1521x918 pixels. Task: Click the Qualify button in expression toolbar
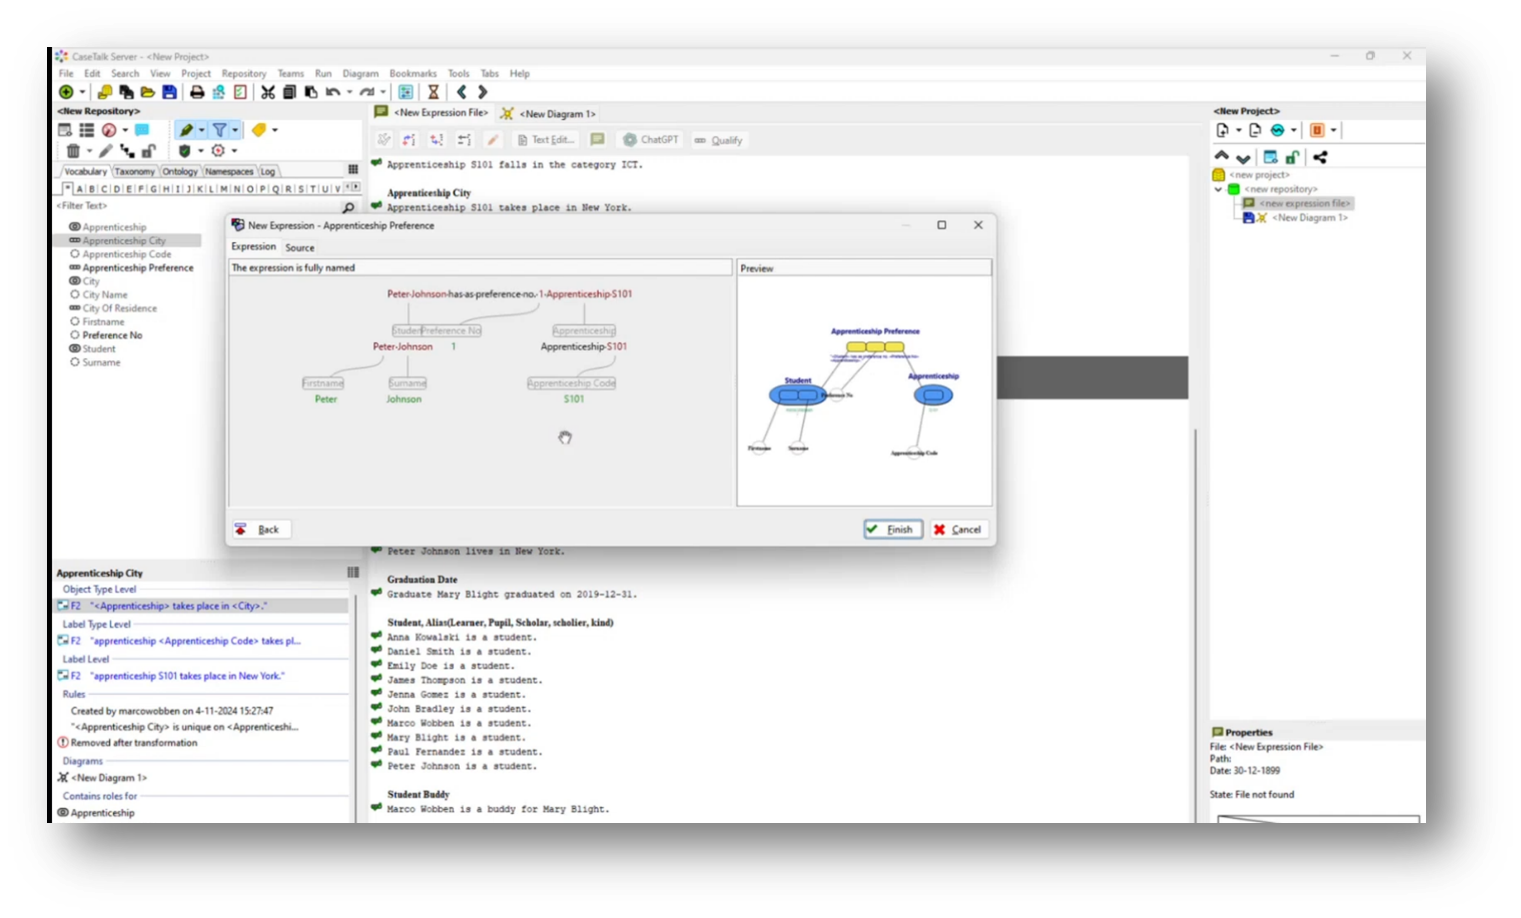(x=718, y=140)
